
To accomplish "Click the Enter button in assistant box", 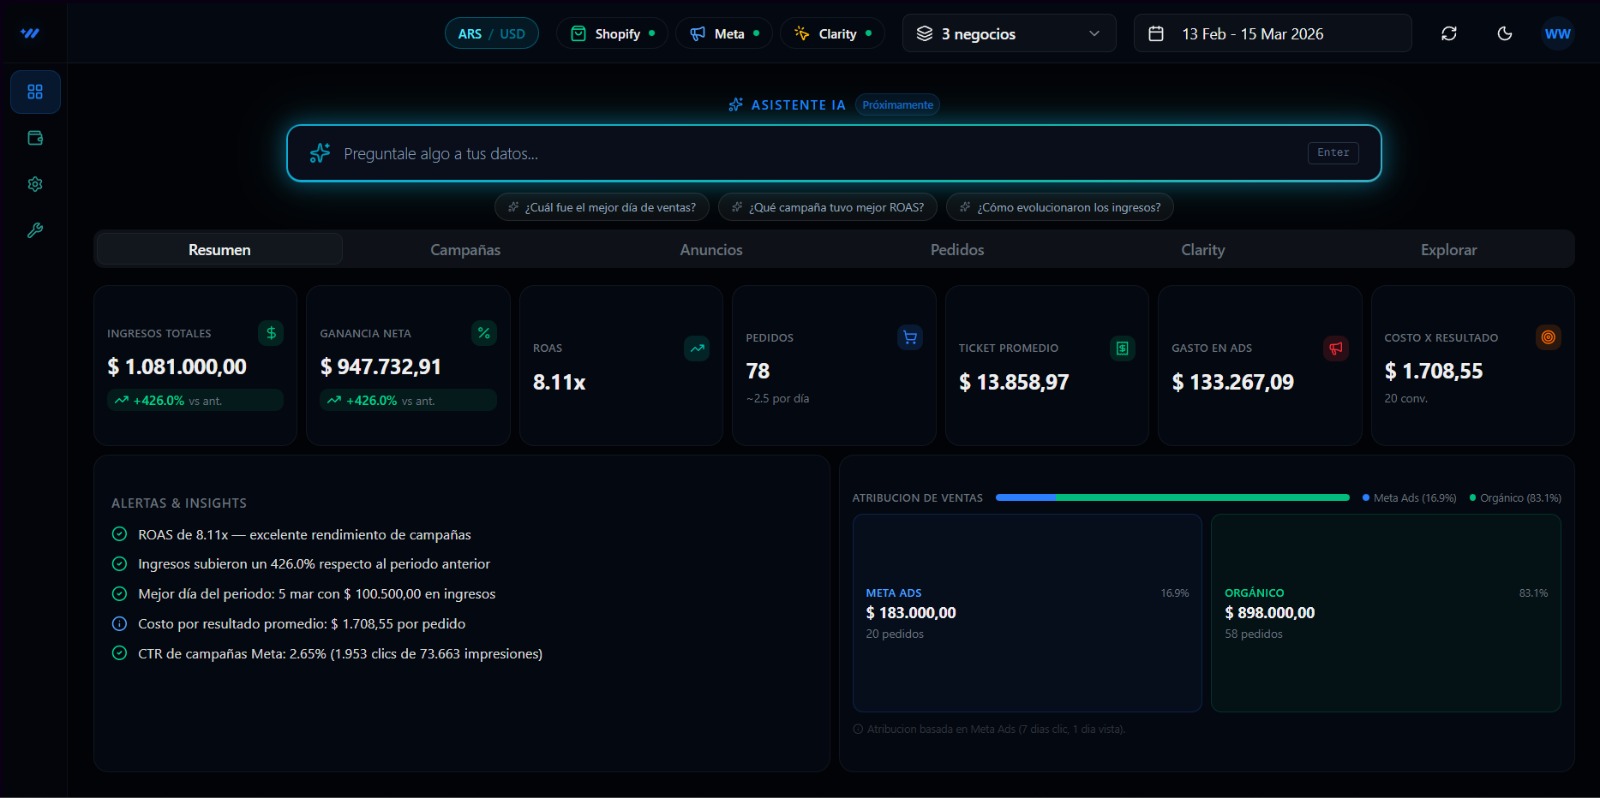I will 1333,153.
